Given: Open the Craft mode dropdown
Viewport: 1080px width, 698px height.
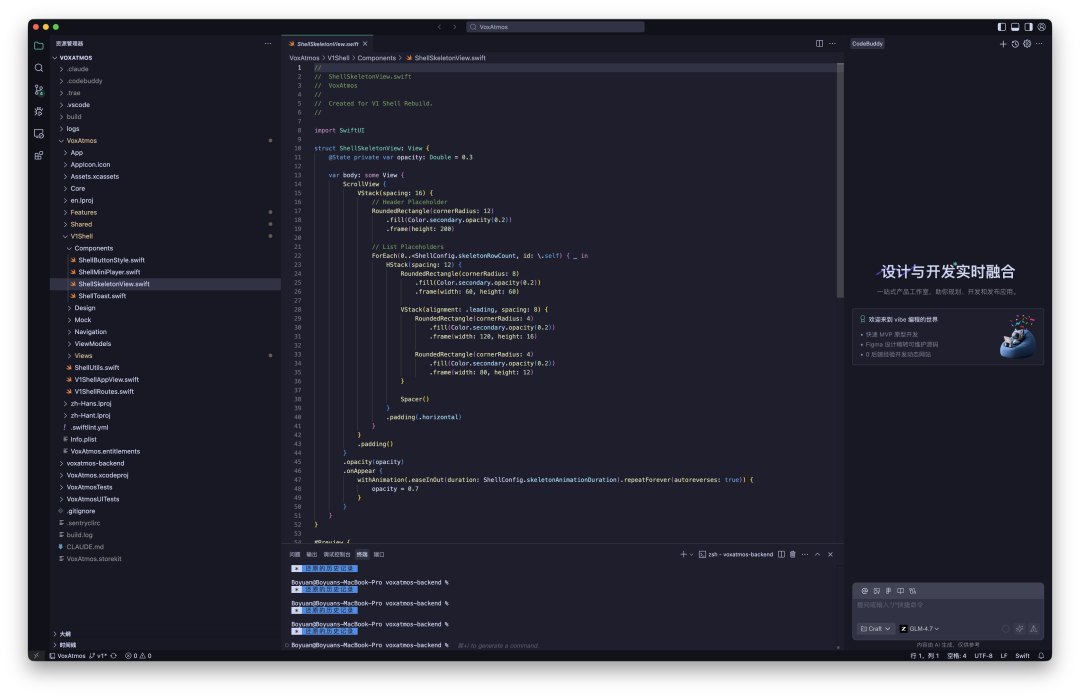Looking at the screenshot, I should coord(875,629).
